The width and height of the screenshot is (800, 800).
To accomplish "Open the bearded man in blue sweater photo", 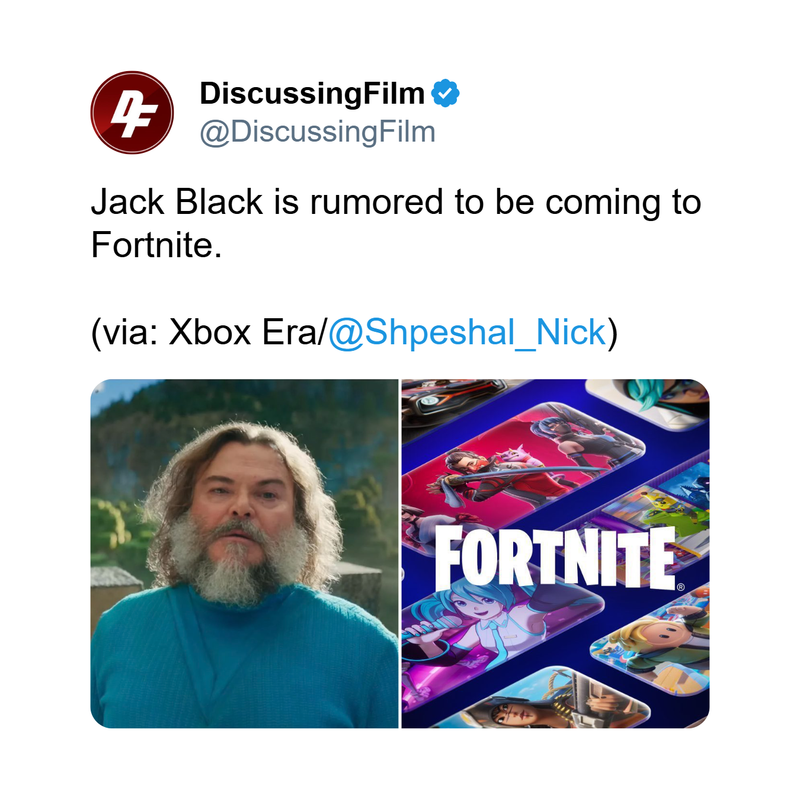I will pos(244,554).
